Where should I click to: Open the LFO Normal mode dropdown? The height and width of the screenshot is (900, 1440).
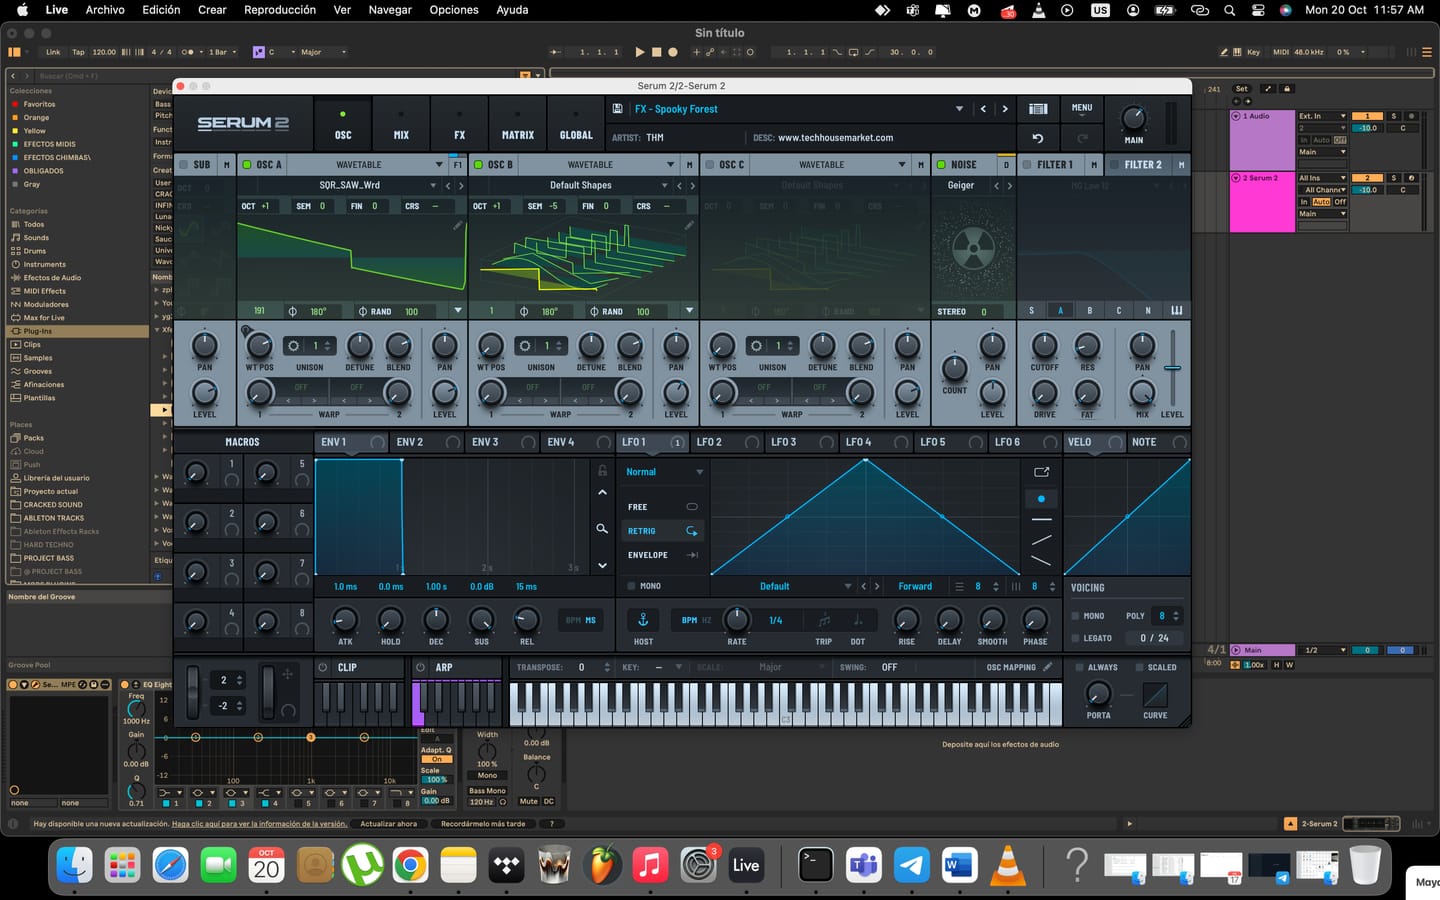click(x=664, y=472)
